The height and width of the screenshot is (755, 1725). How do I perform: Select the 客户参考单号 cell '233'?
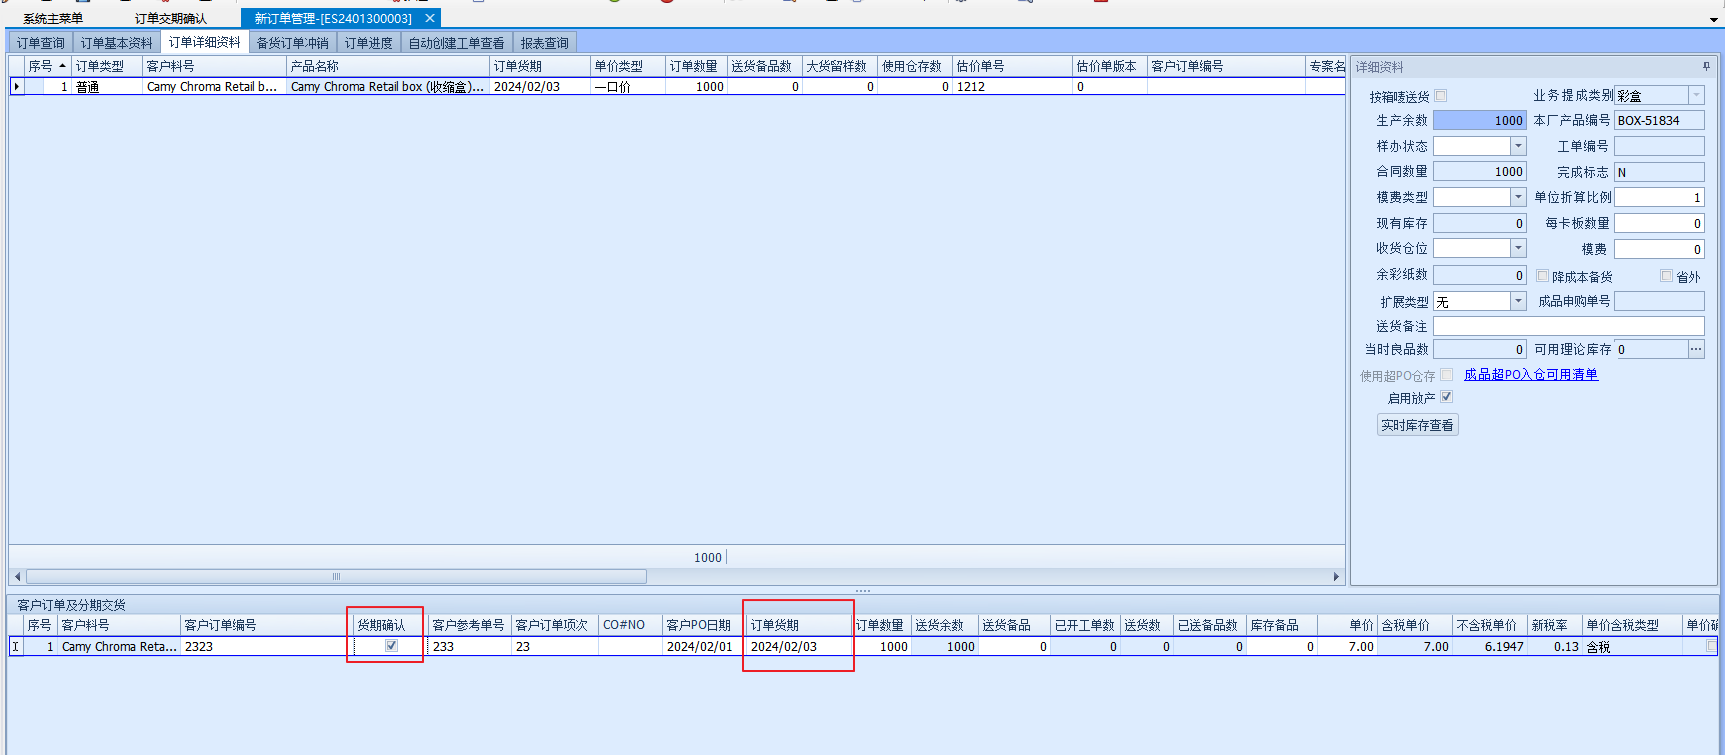pyautogui.click(x=470, y=647)
